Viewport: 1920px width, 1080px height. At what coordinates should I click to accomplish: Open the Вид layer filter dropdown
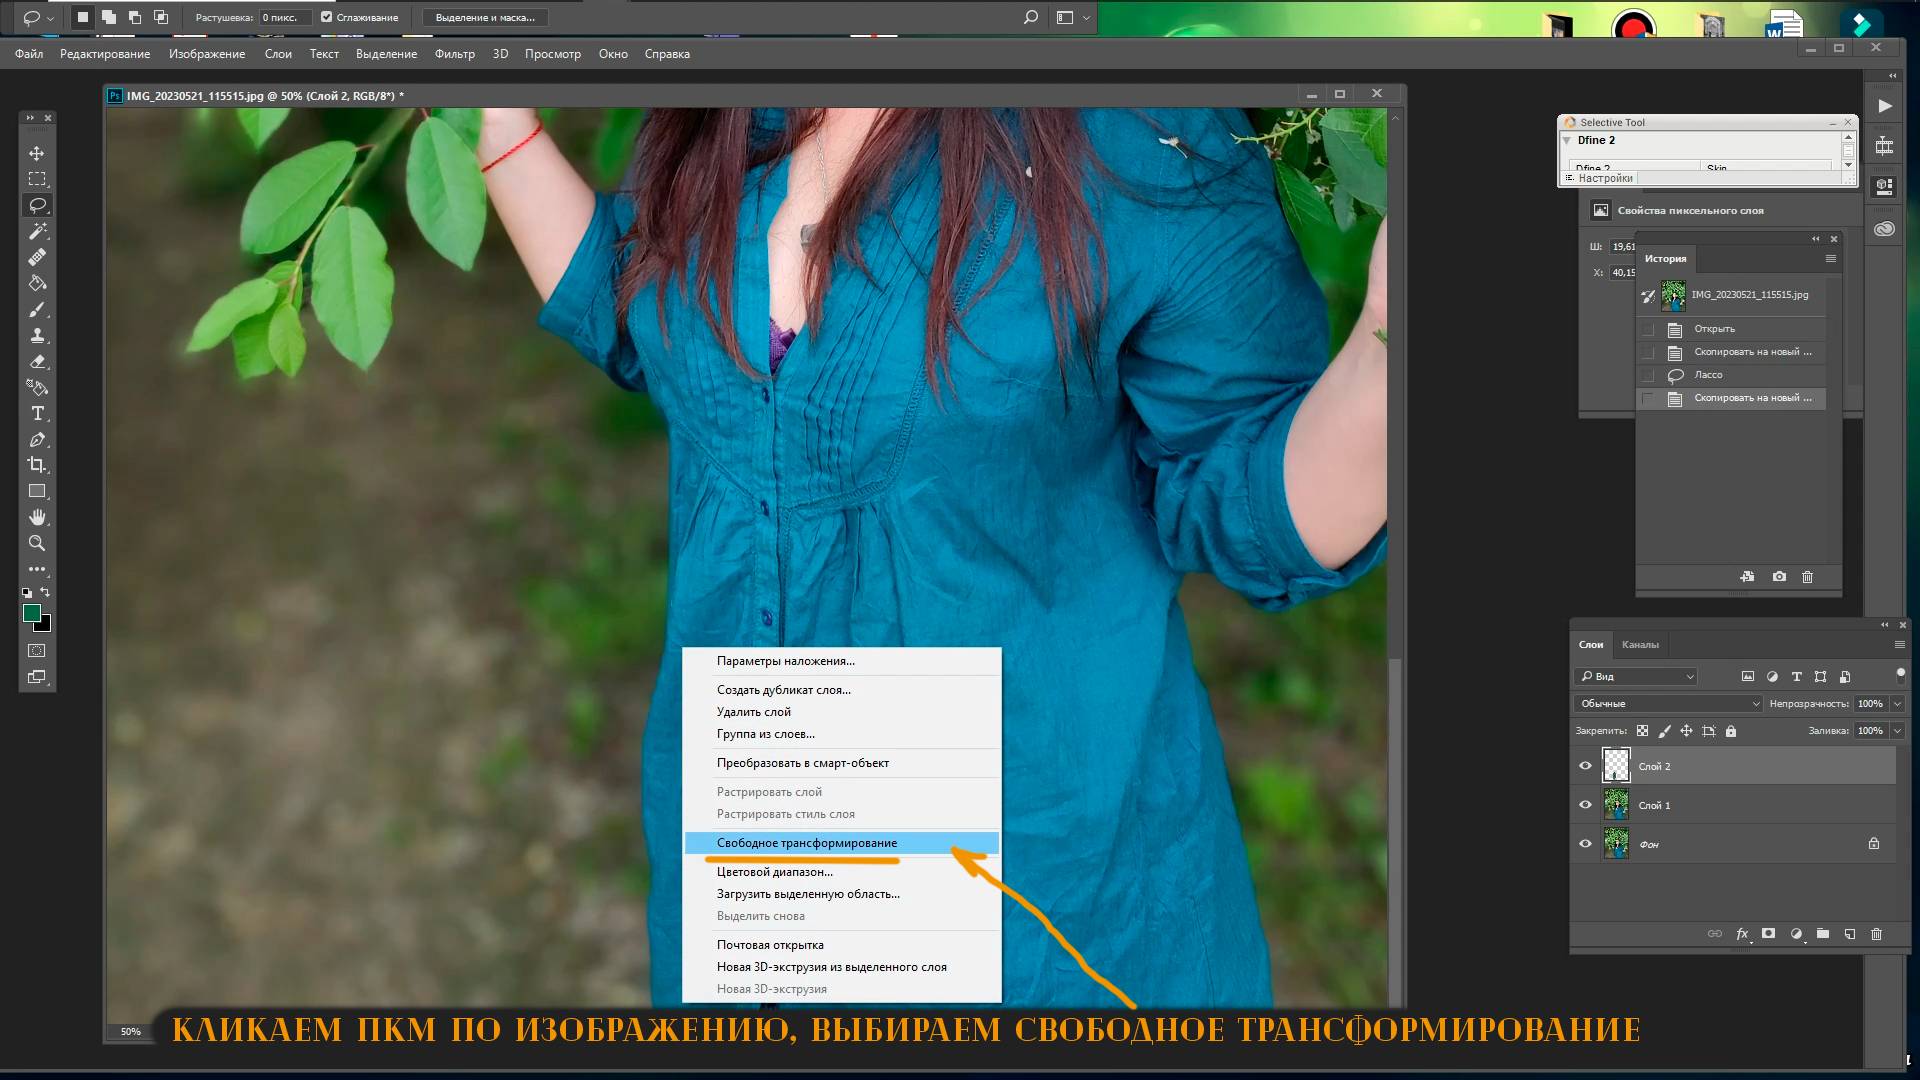(1637, 677)
